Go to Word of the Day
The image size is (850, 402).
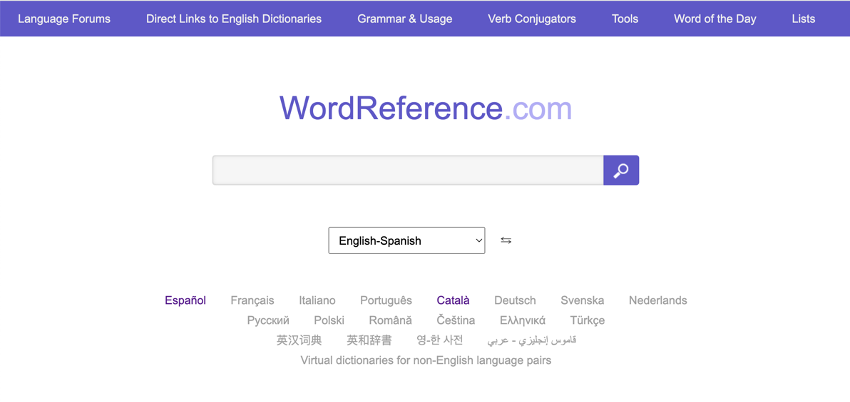[x=715, y=19]
